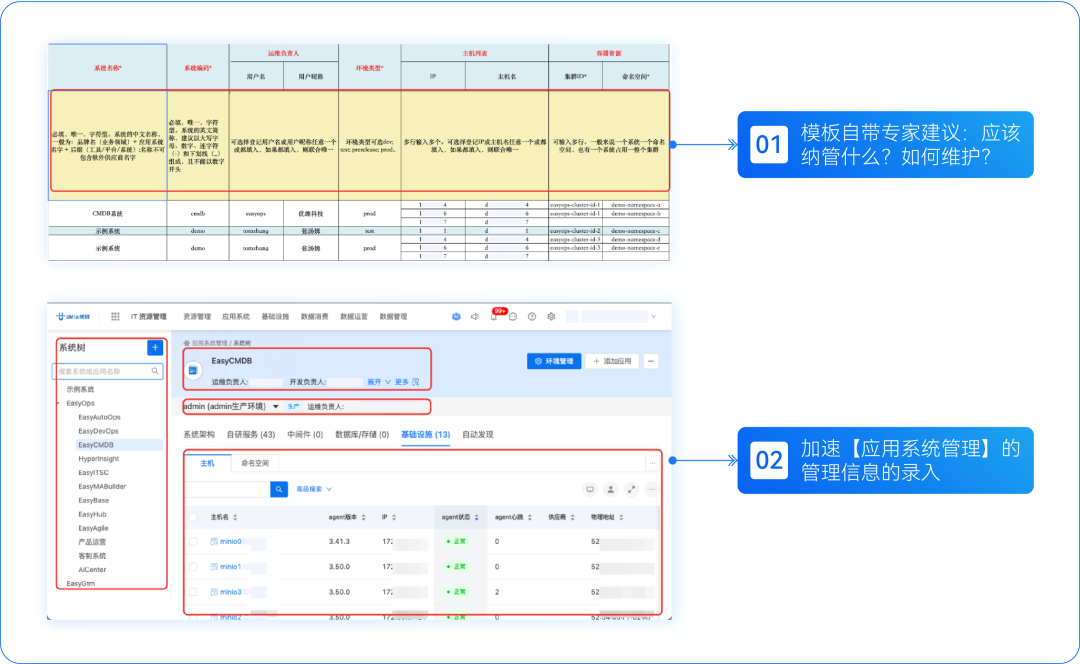Screen dimensions: 1080x664
Task: Click the AI assistant icon in header
Action: [456, 317]
